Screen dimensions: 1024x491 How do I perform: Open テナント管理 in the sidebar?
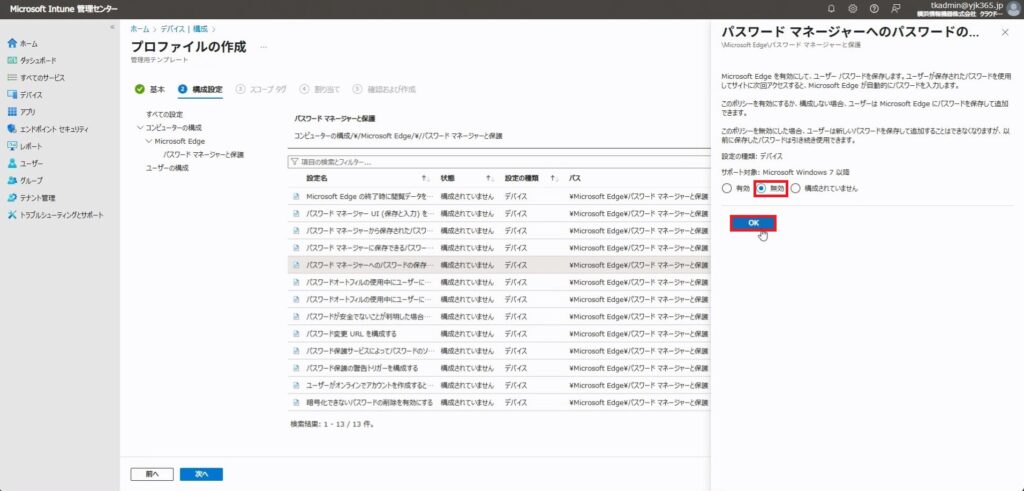click(31, 198)
